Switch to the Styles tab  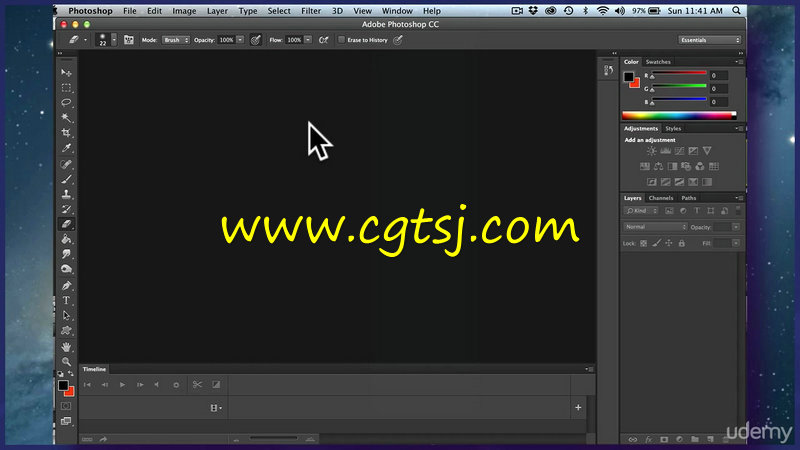click(x=673, y=129)
